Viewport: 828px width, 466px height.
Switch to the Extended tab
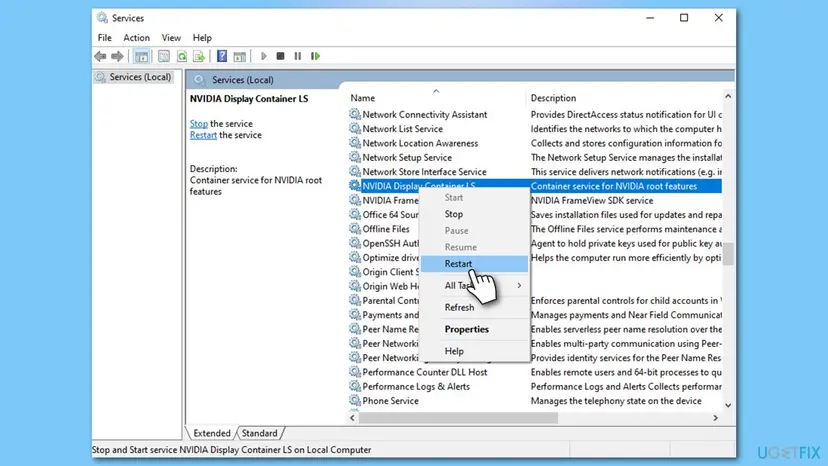212,433
